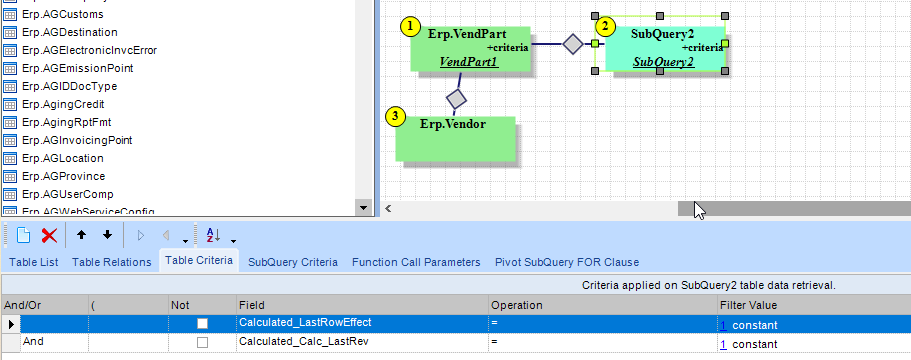Click the +criteria label on SubQuery2
Image resolution: width=911 pixels, height=360 pixels.
(702, 48)
